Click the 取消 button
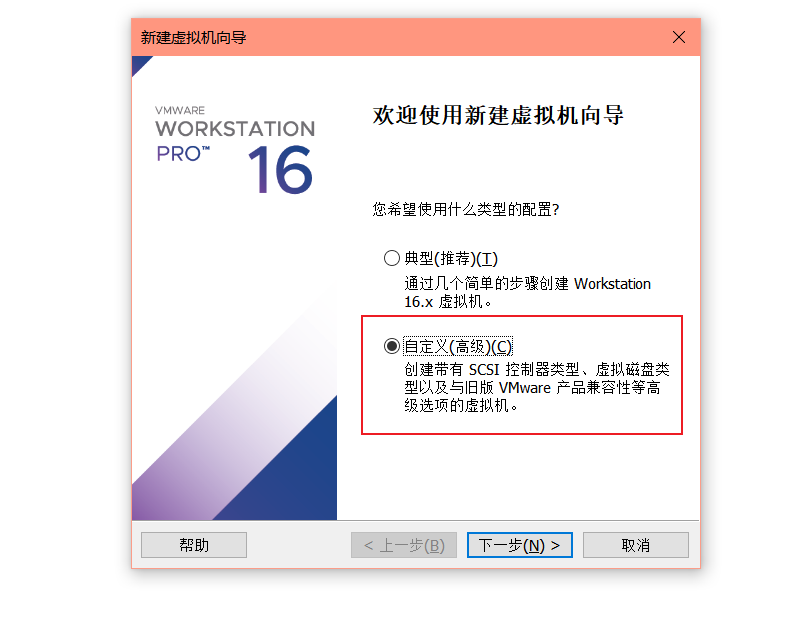This screenshot has height=622, width=798. pyautogui.click(x=636, y=545)
